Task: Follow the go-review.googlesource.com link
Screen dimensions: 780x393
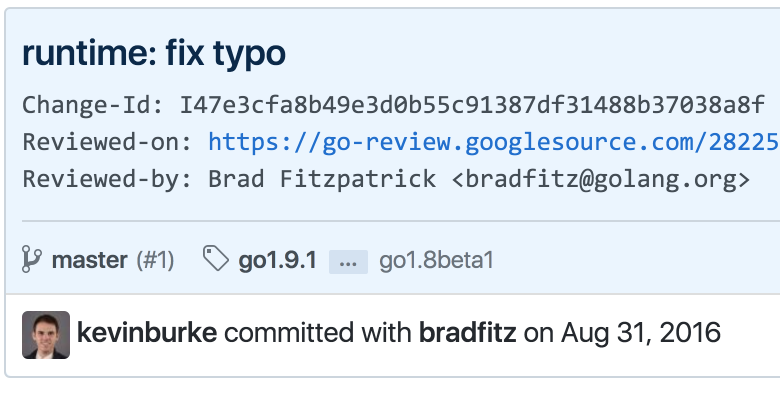Action: tap(494, 142)
